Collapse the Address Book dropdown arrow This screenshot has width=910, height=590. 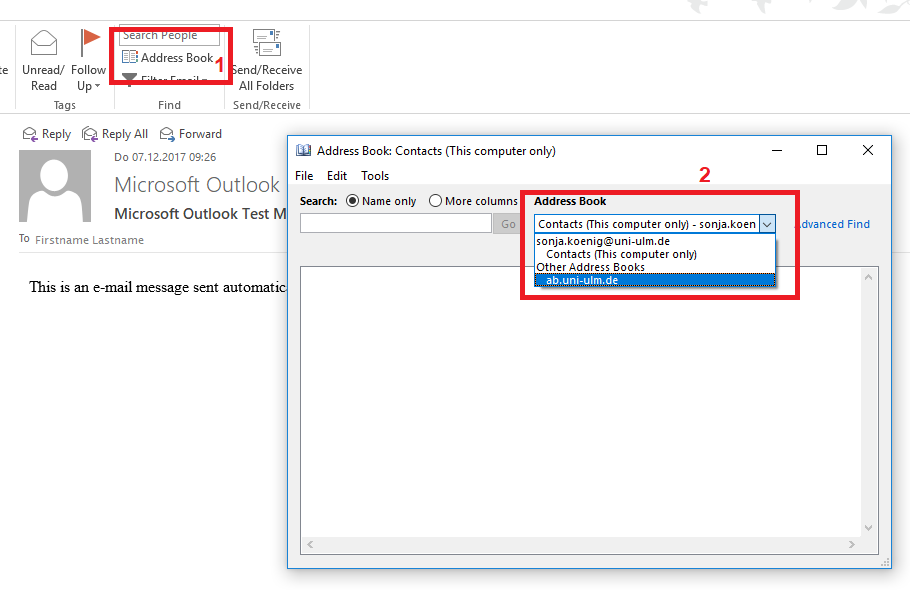(x=767, y=224)
